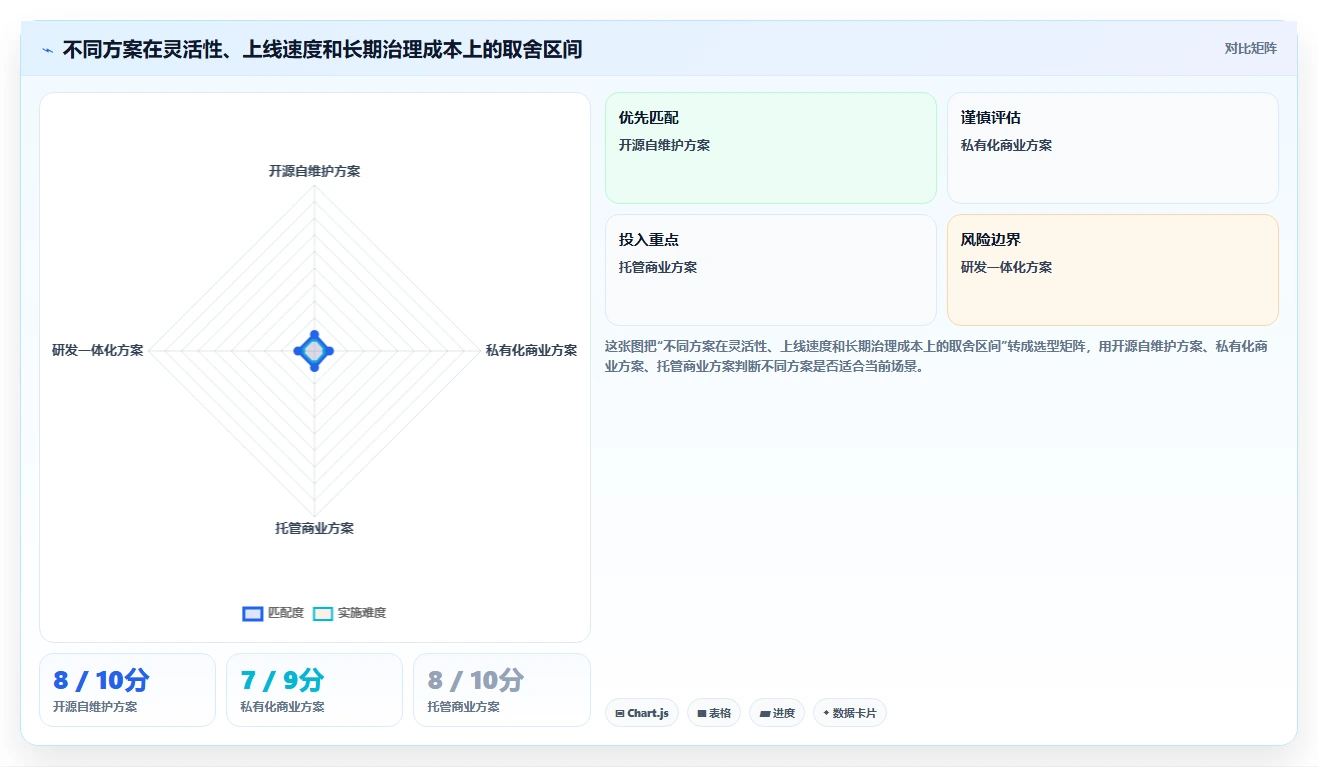Screen dimensions: 1318x767
Task: Click the progress icon in 进度 chip
Action: click(x=765, y=713)
